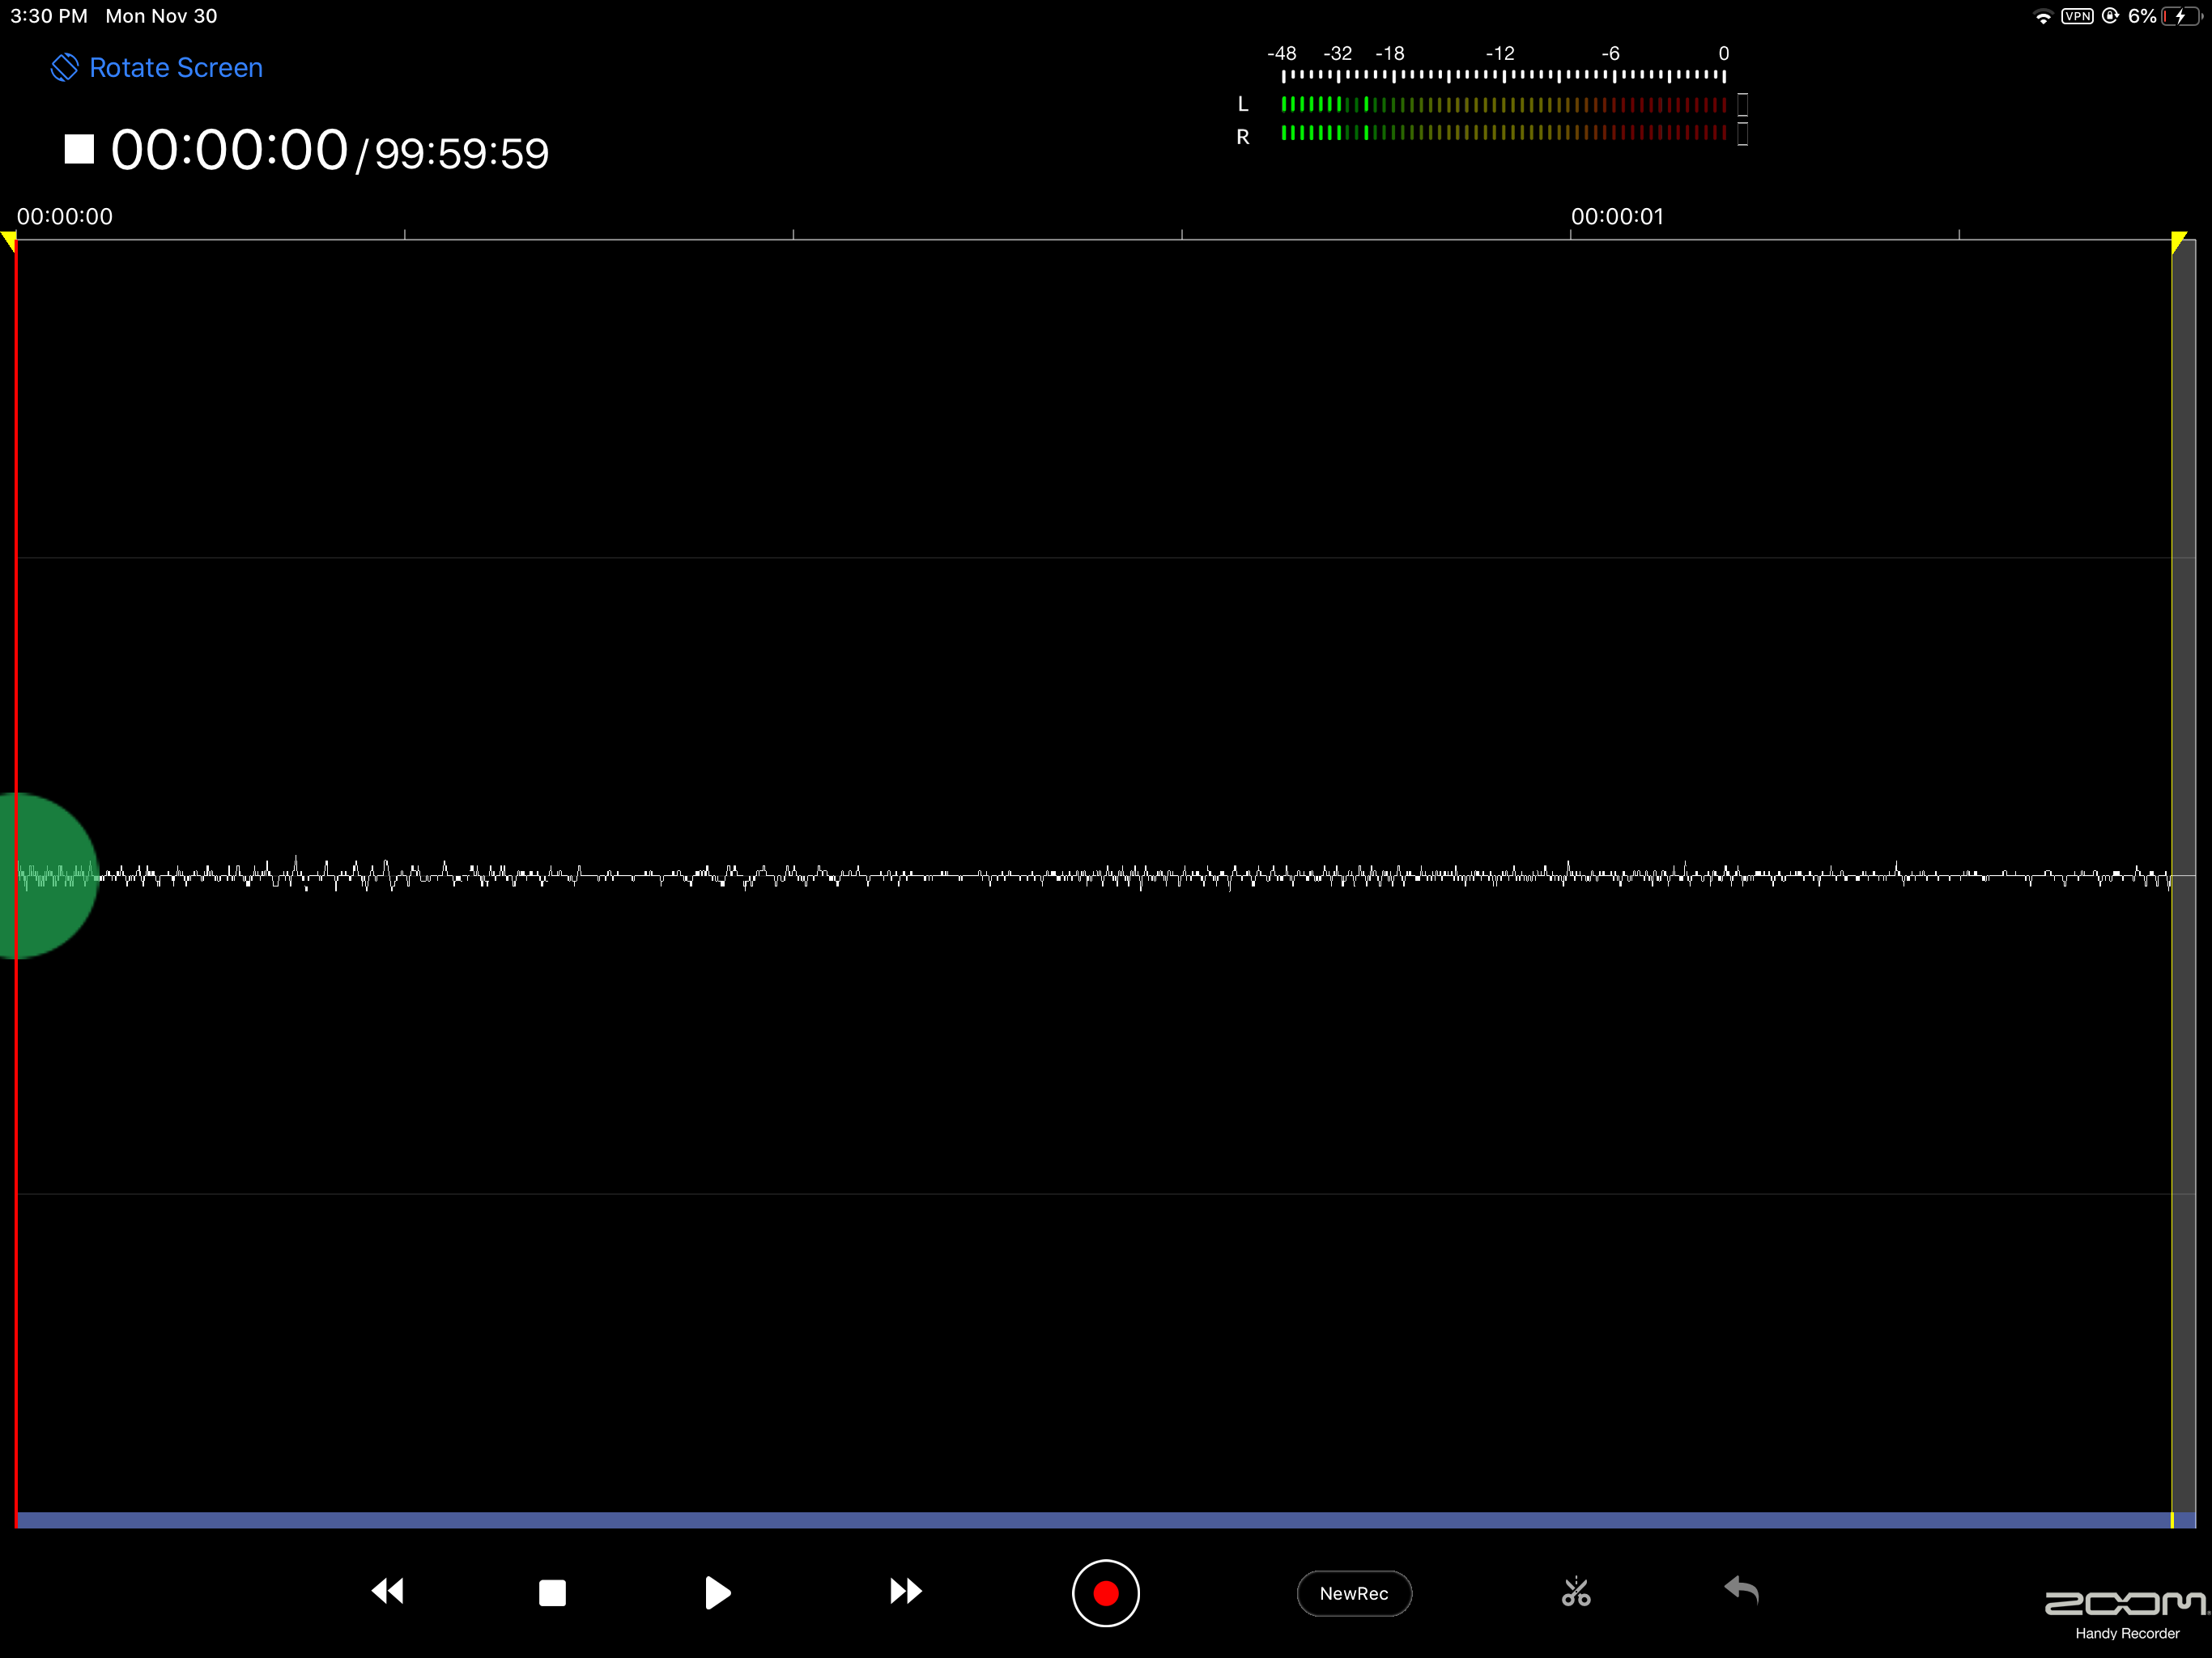Tap the rewind button
The width and height of the screenshot is (2212, 1658).
(388, 1591)
